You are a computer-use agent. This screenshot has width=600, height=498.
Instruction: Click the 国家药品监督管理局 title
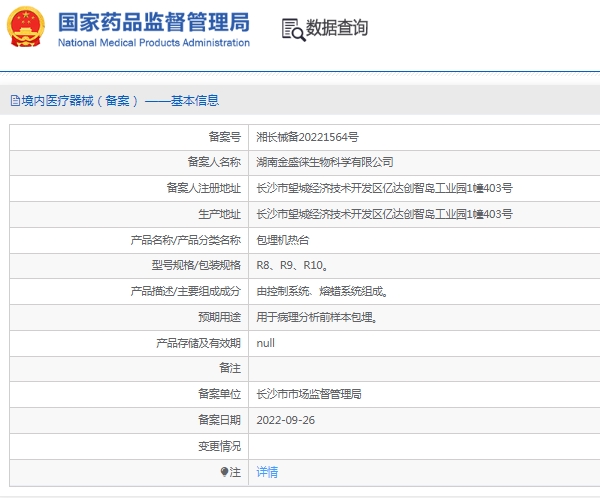pyautogui.click(x=154, y=22)
